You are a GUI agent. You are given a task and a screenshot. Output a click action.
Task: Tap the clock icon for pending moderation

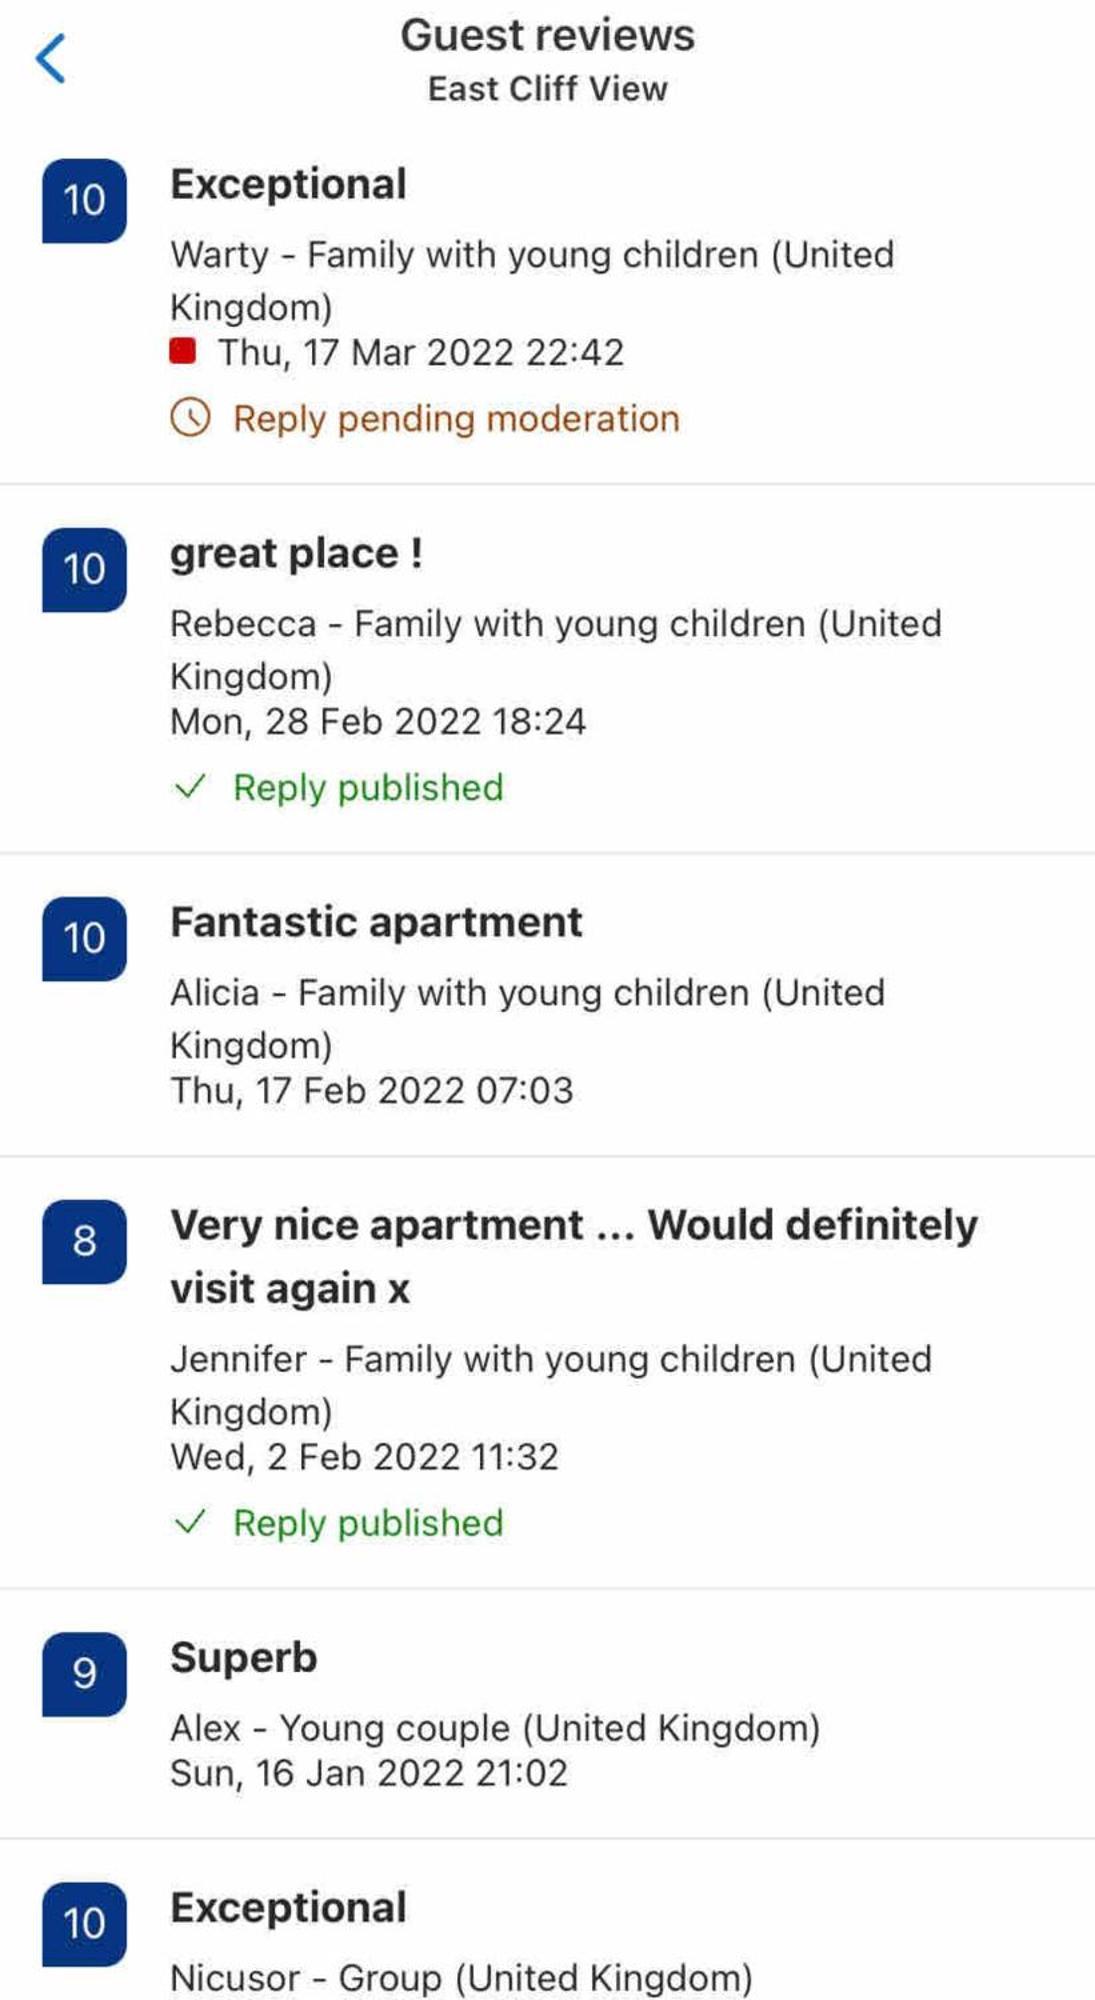190,418
